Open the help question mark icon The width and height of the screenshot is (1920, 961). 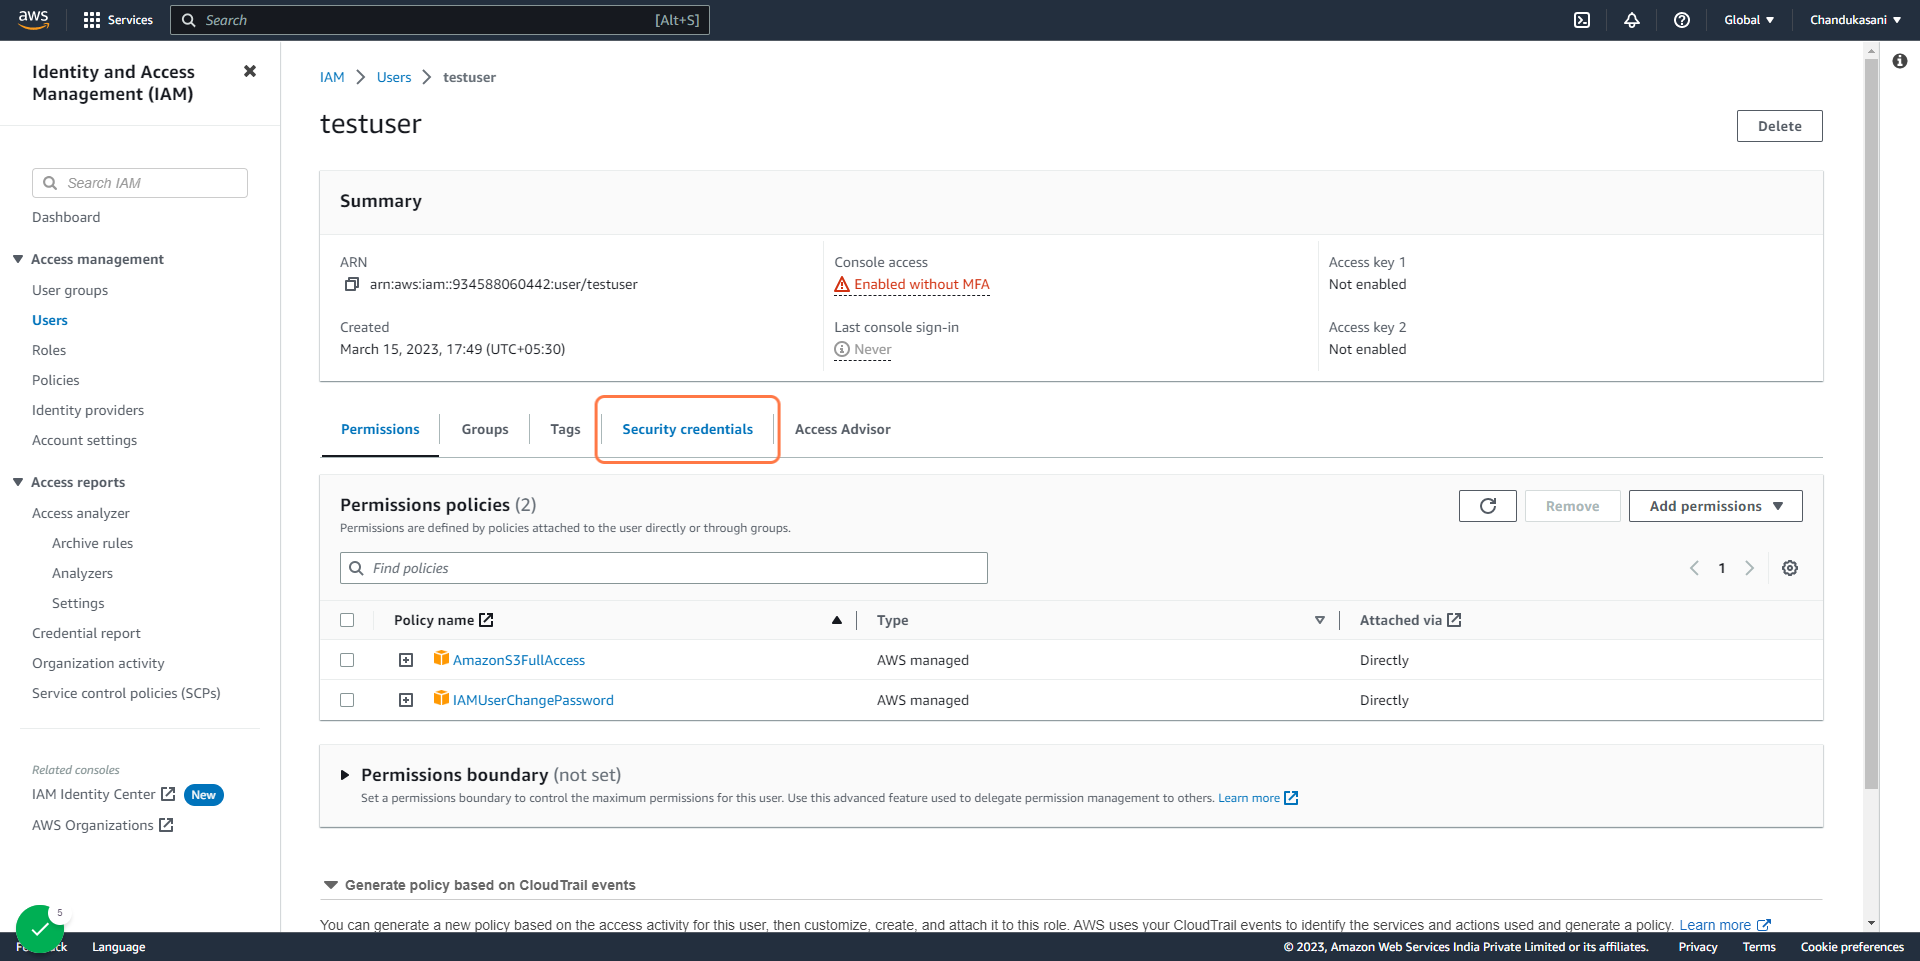tap(1682, 20)
